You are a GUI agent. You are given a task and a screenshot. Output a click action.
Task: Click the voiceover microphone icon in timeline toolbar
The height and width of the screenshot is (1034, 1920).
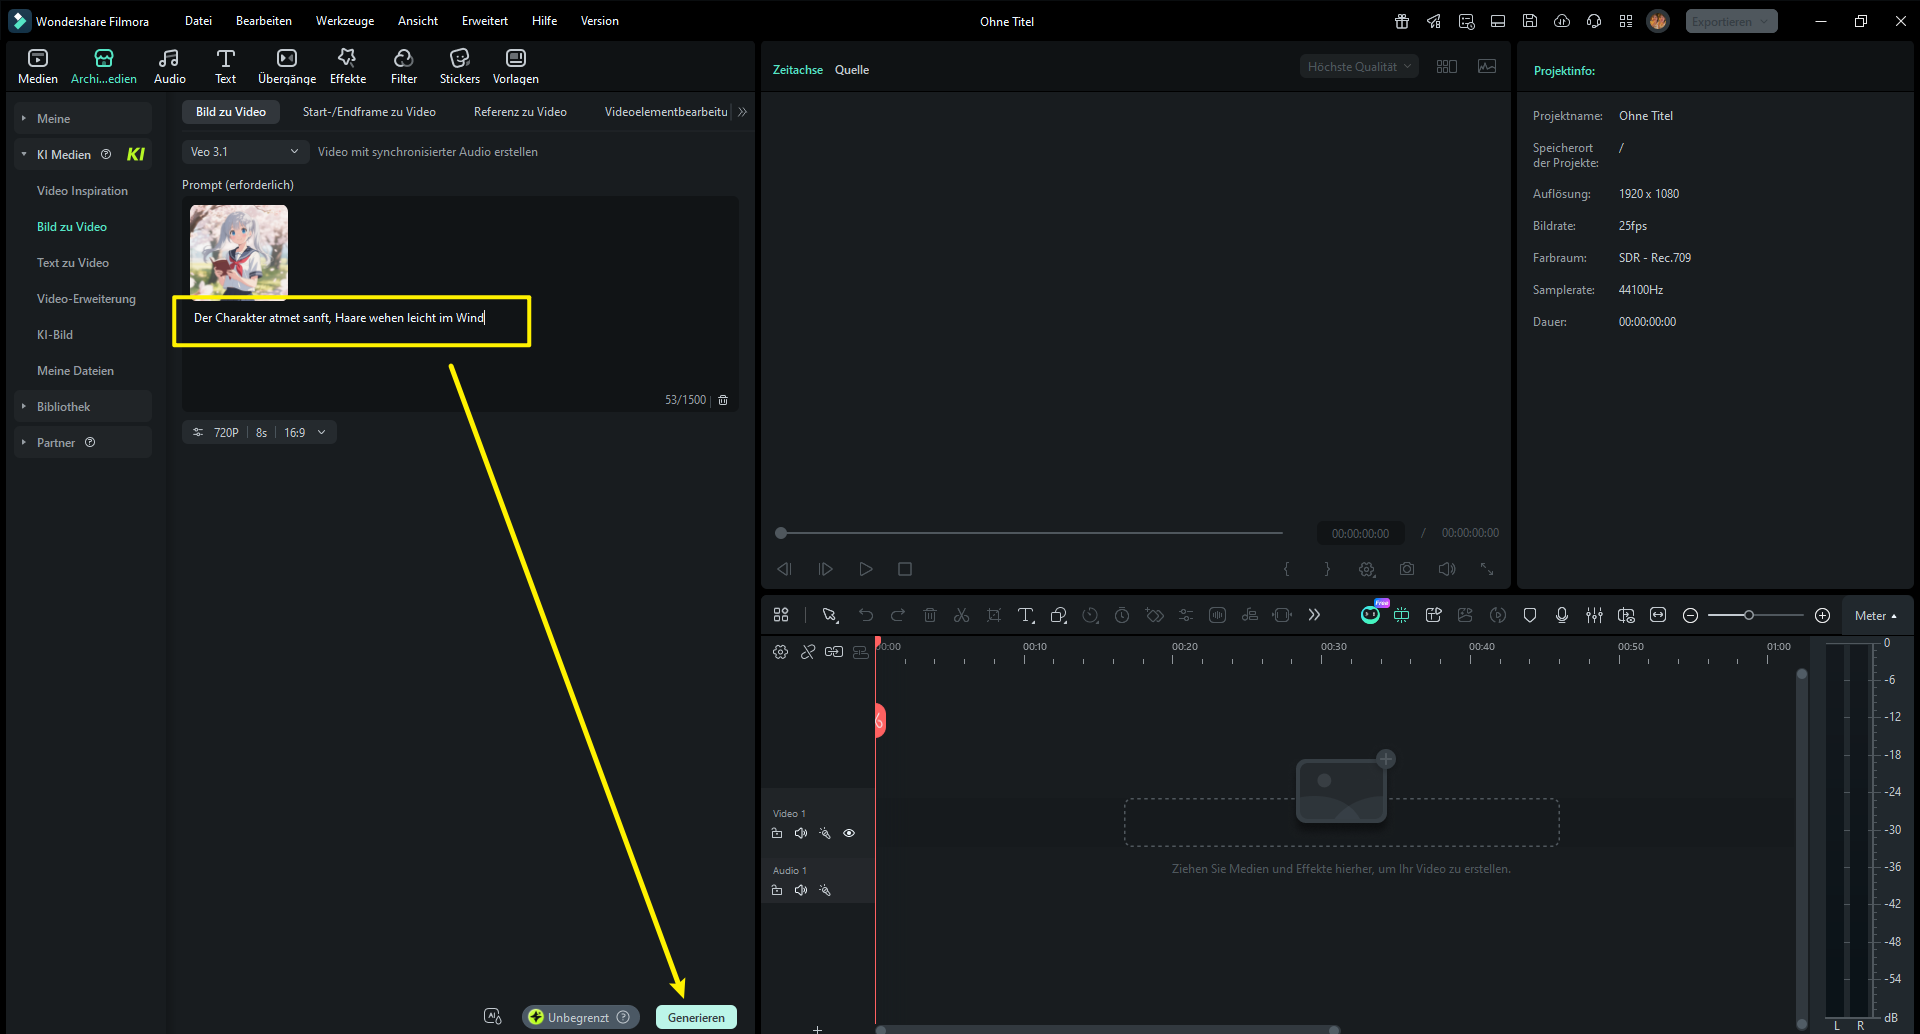point(1561,615)
